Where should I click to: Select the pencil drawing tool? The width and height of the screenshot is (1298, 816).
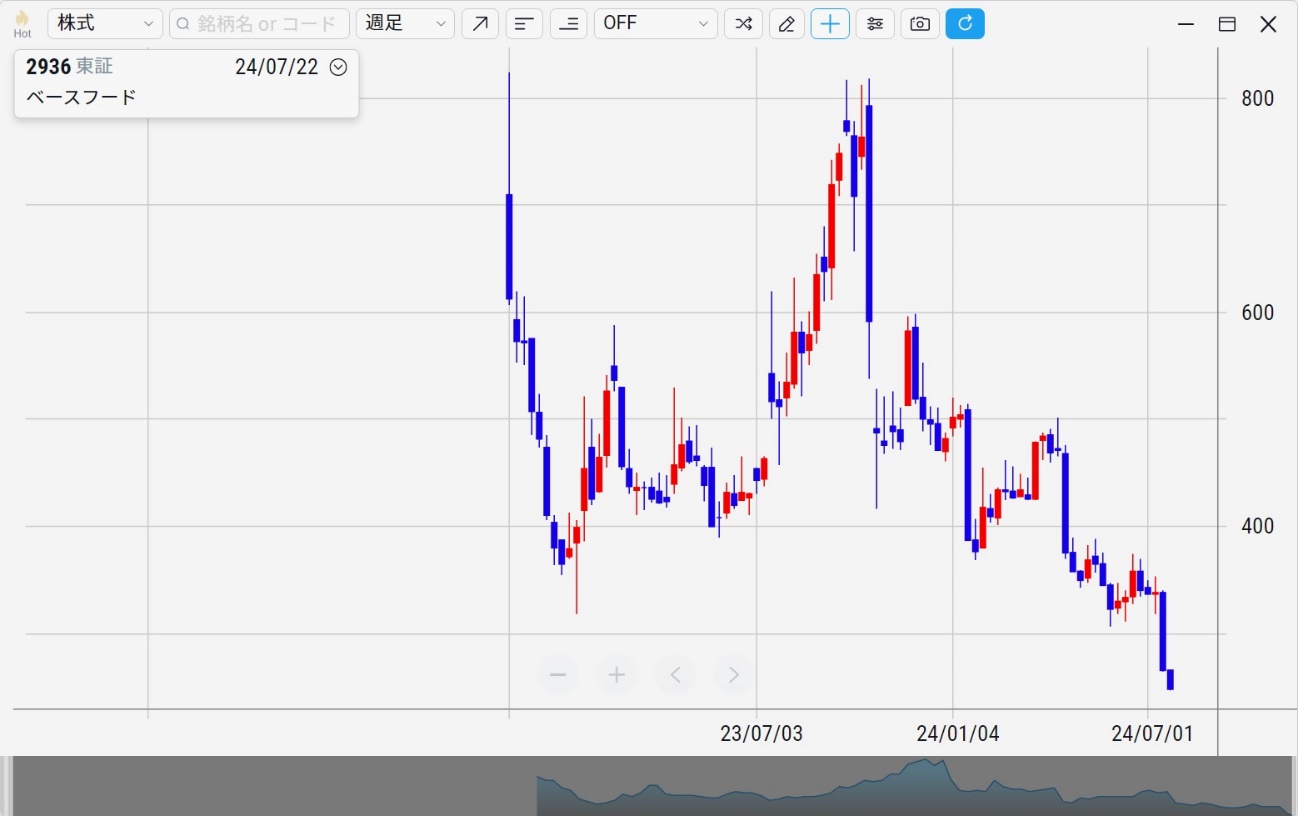[787, 24]
